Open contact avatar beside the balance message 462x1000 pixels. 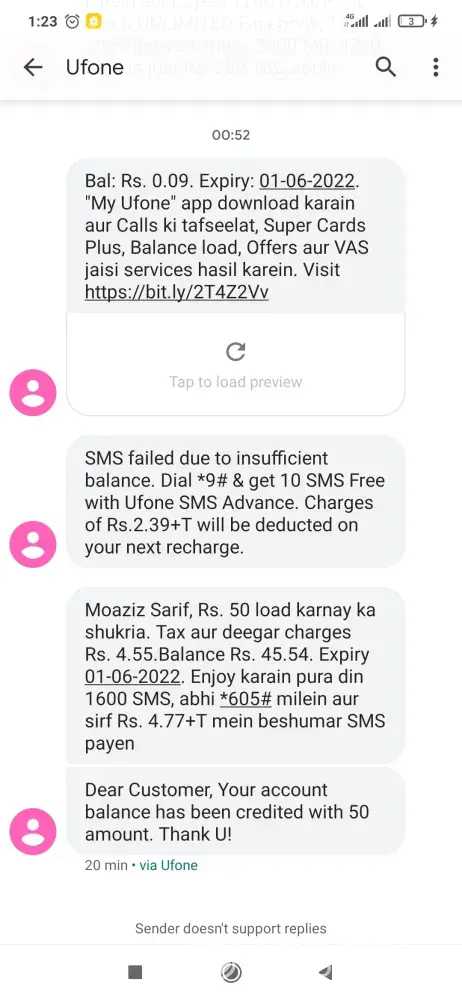coord(33,392)
